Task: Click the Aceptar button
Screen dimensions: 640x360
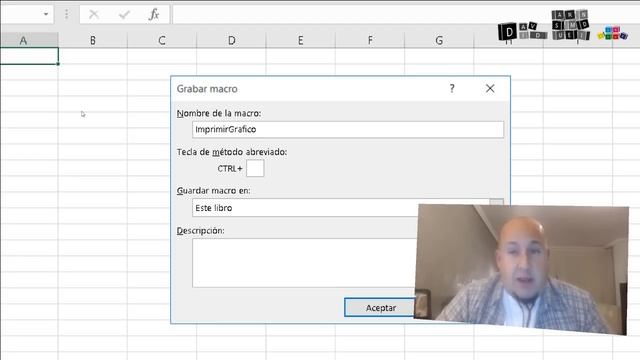Action: pos(380,307)
